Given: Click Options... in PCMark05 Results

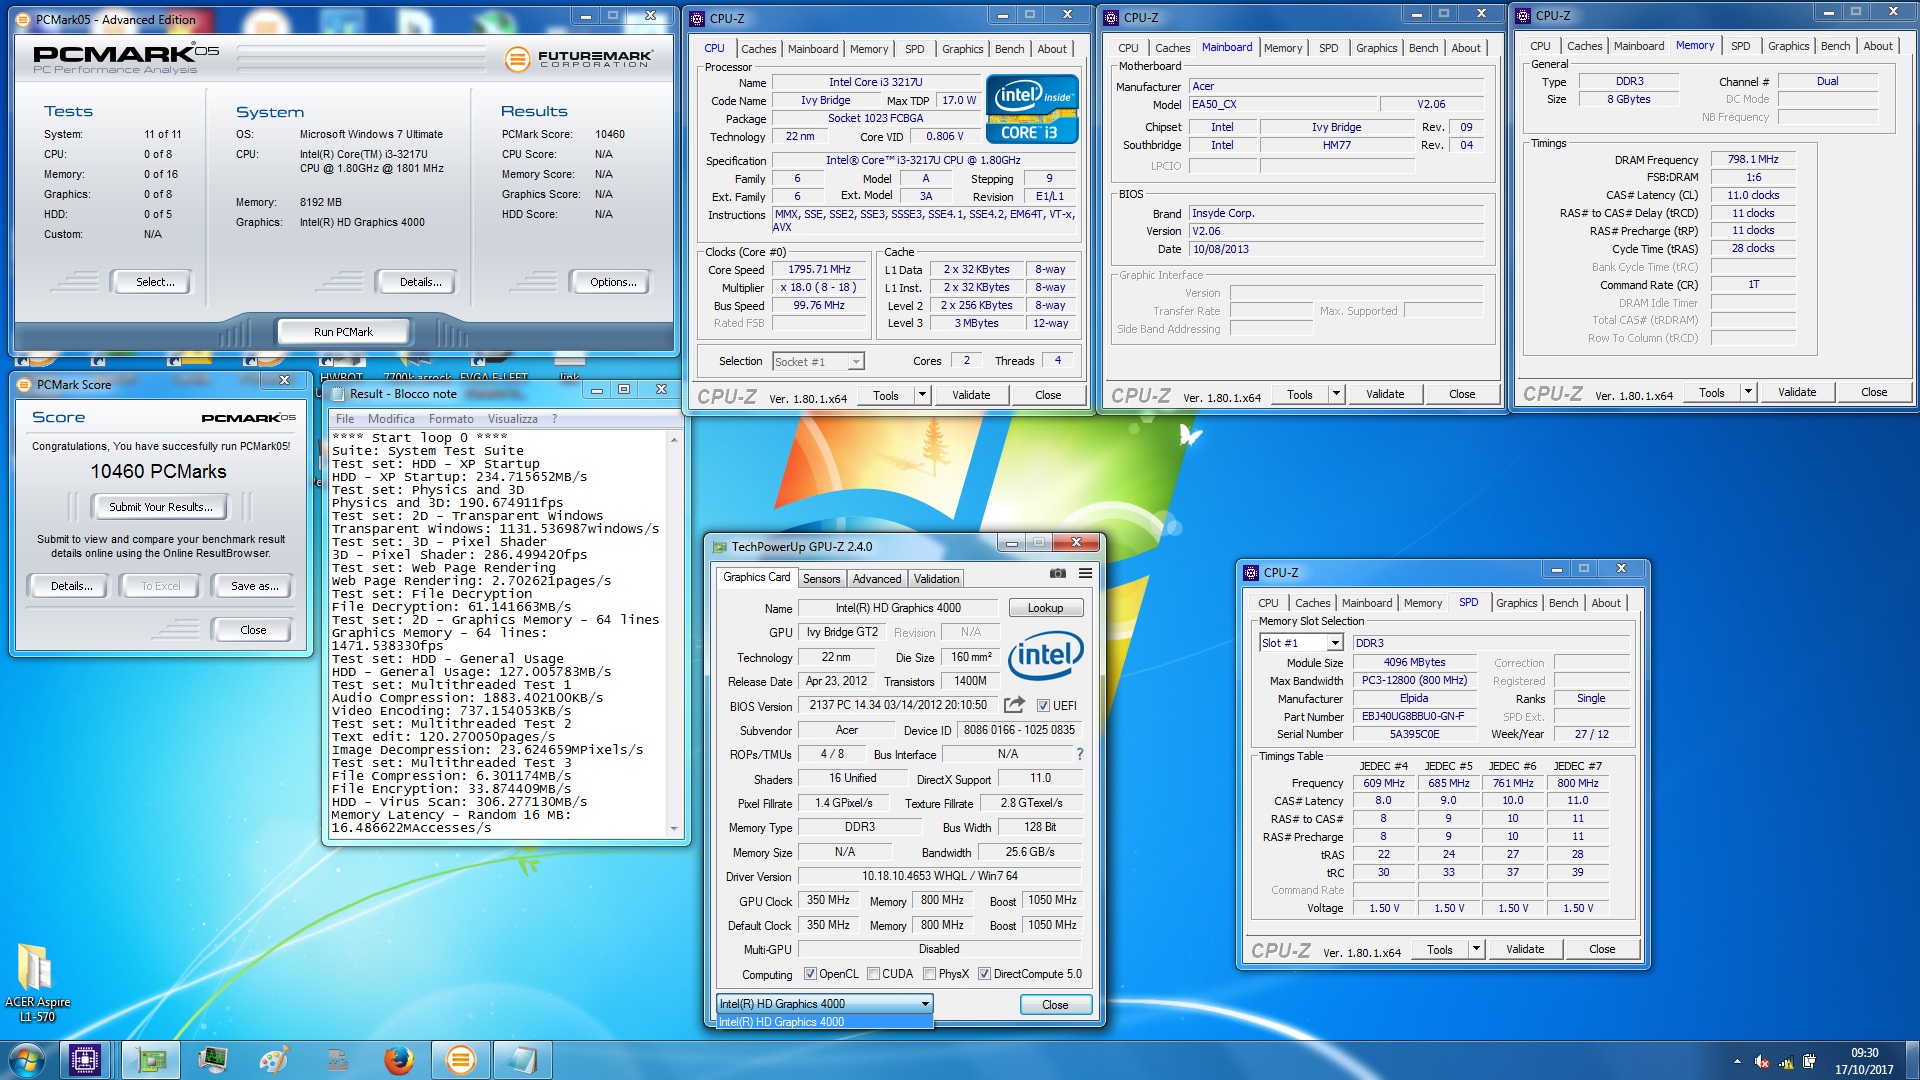Looking at the screenshot, I should tap(613, 282).
